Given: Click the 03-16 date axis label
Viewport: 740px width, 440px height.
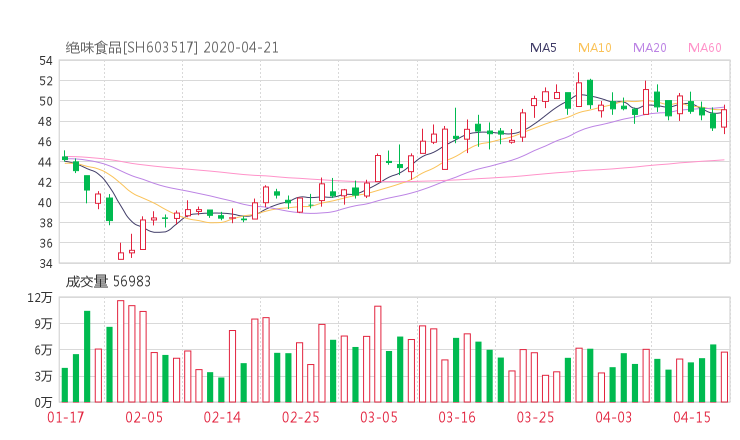Looking at the screenshot, I should coord(457,417).
